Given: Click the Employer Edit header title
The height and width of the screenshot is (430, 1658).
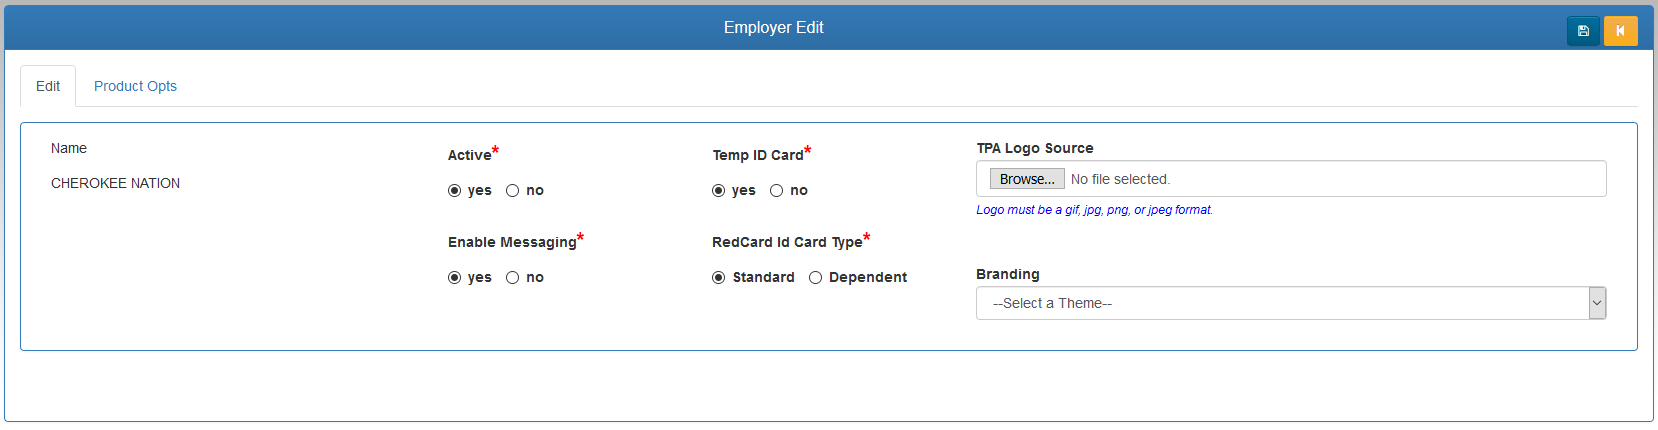Looking at the screenshot, I should tap(773, 27).
